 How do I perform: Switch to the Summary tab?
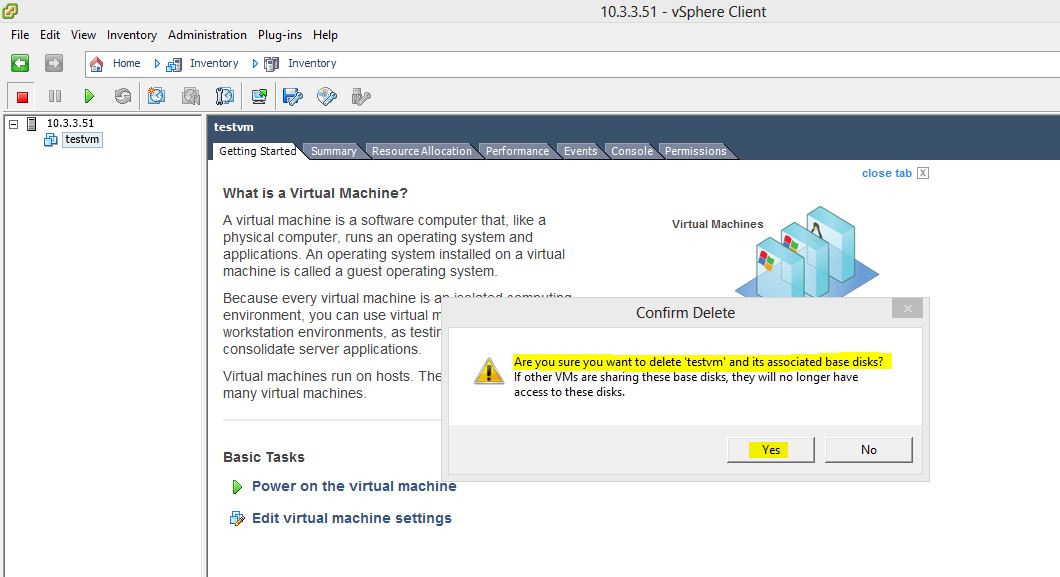coord(333,151)
